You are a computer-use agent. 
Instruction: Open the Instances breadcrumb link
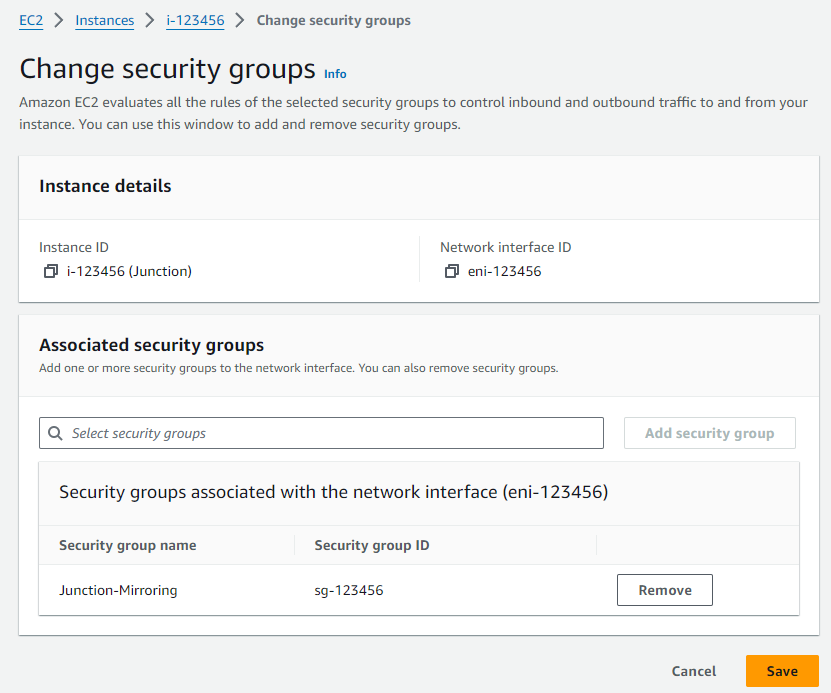click(104, 20)
